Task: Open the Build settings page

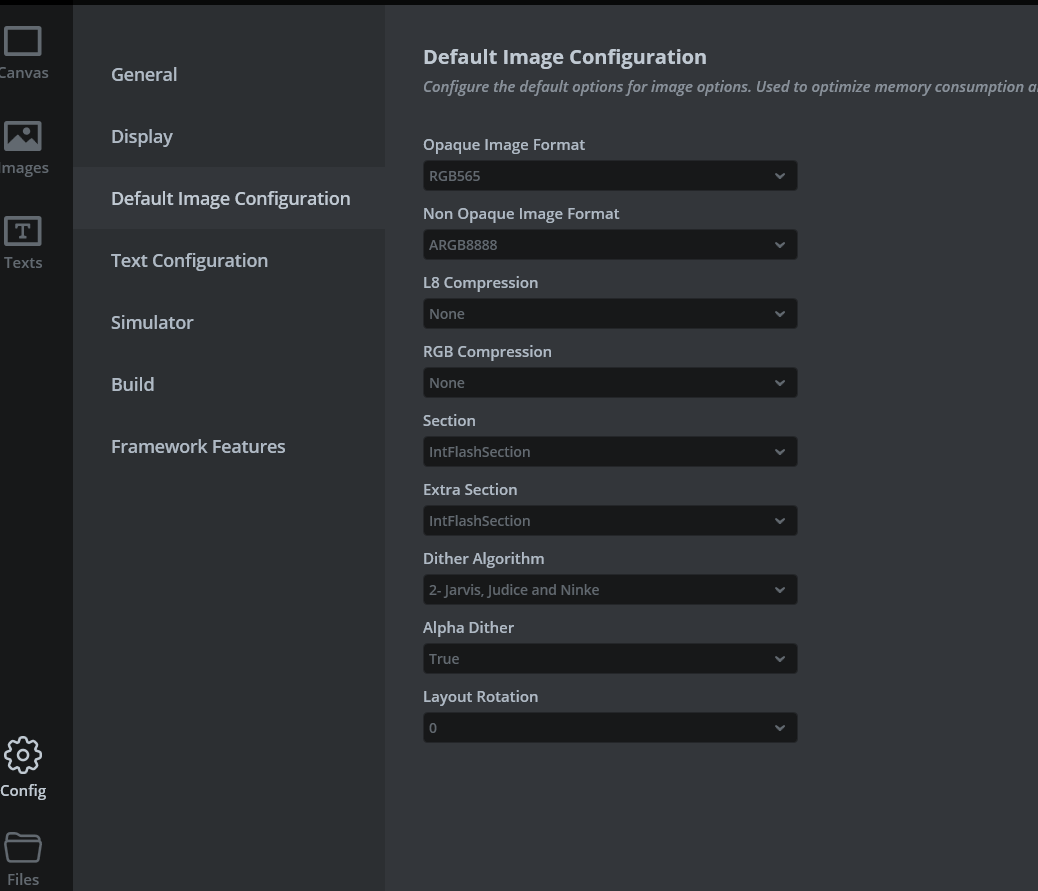Action: [x=132, y=384]
